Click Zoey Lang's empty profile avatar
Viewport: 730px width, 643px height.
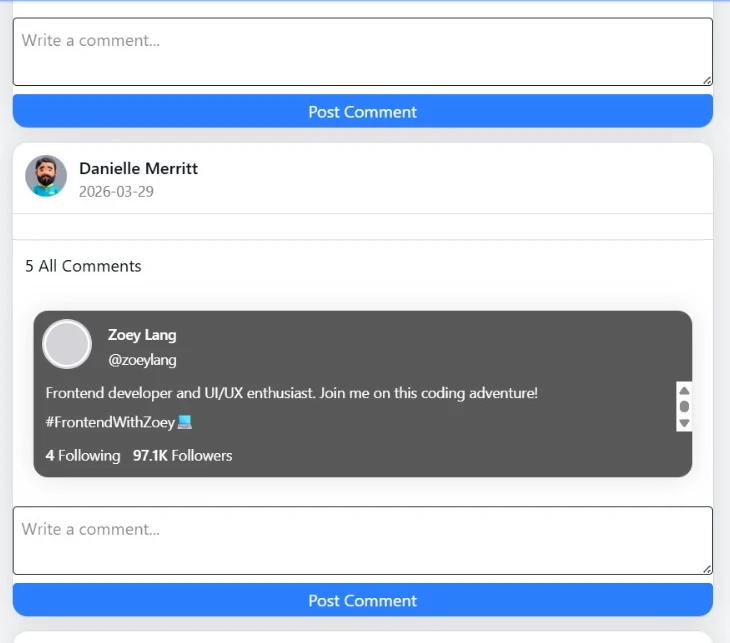click(67, 345)
